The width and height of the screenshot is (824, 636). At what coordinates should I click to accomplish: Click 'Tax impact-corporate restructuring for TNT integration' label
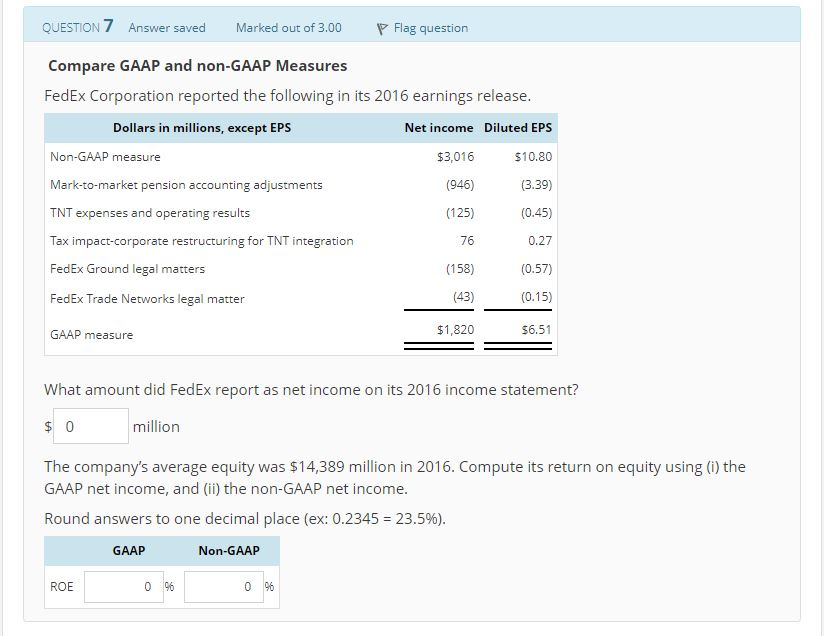pyautogui.click(x=202, y=241)
